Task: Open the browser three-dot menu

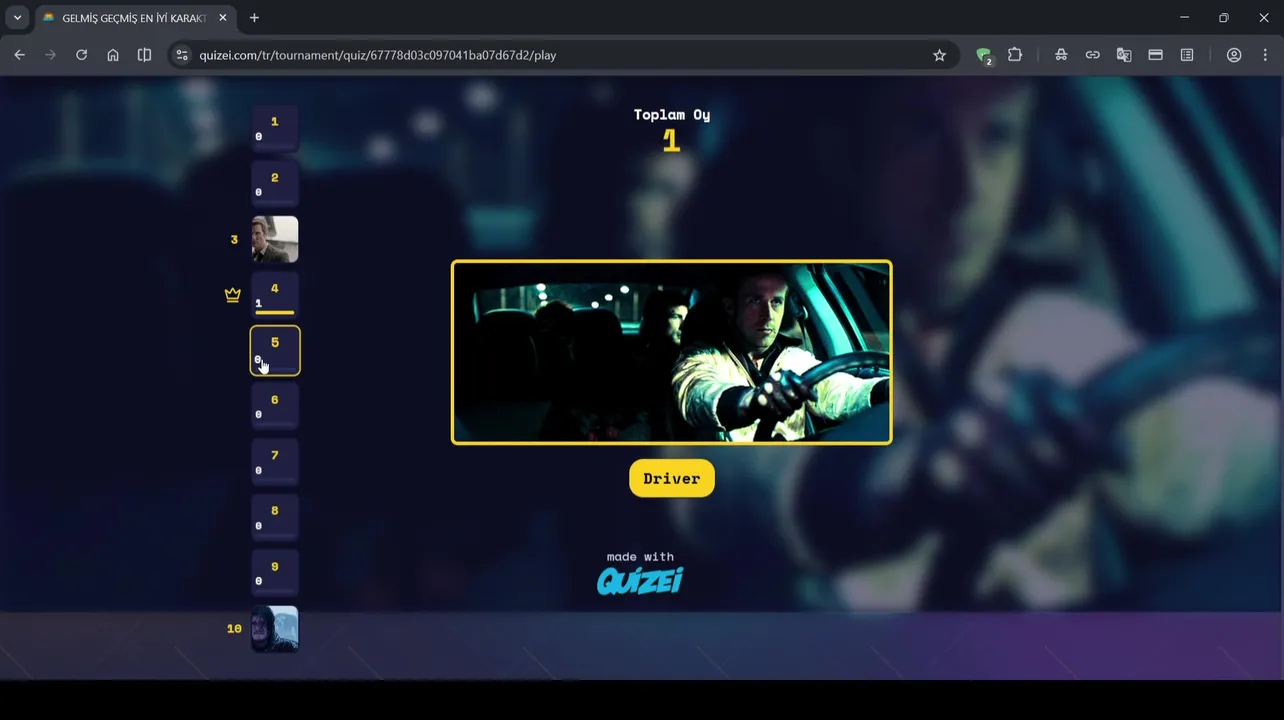Action: click(x=1266, y=55)
